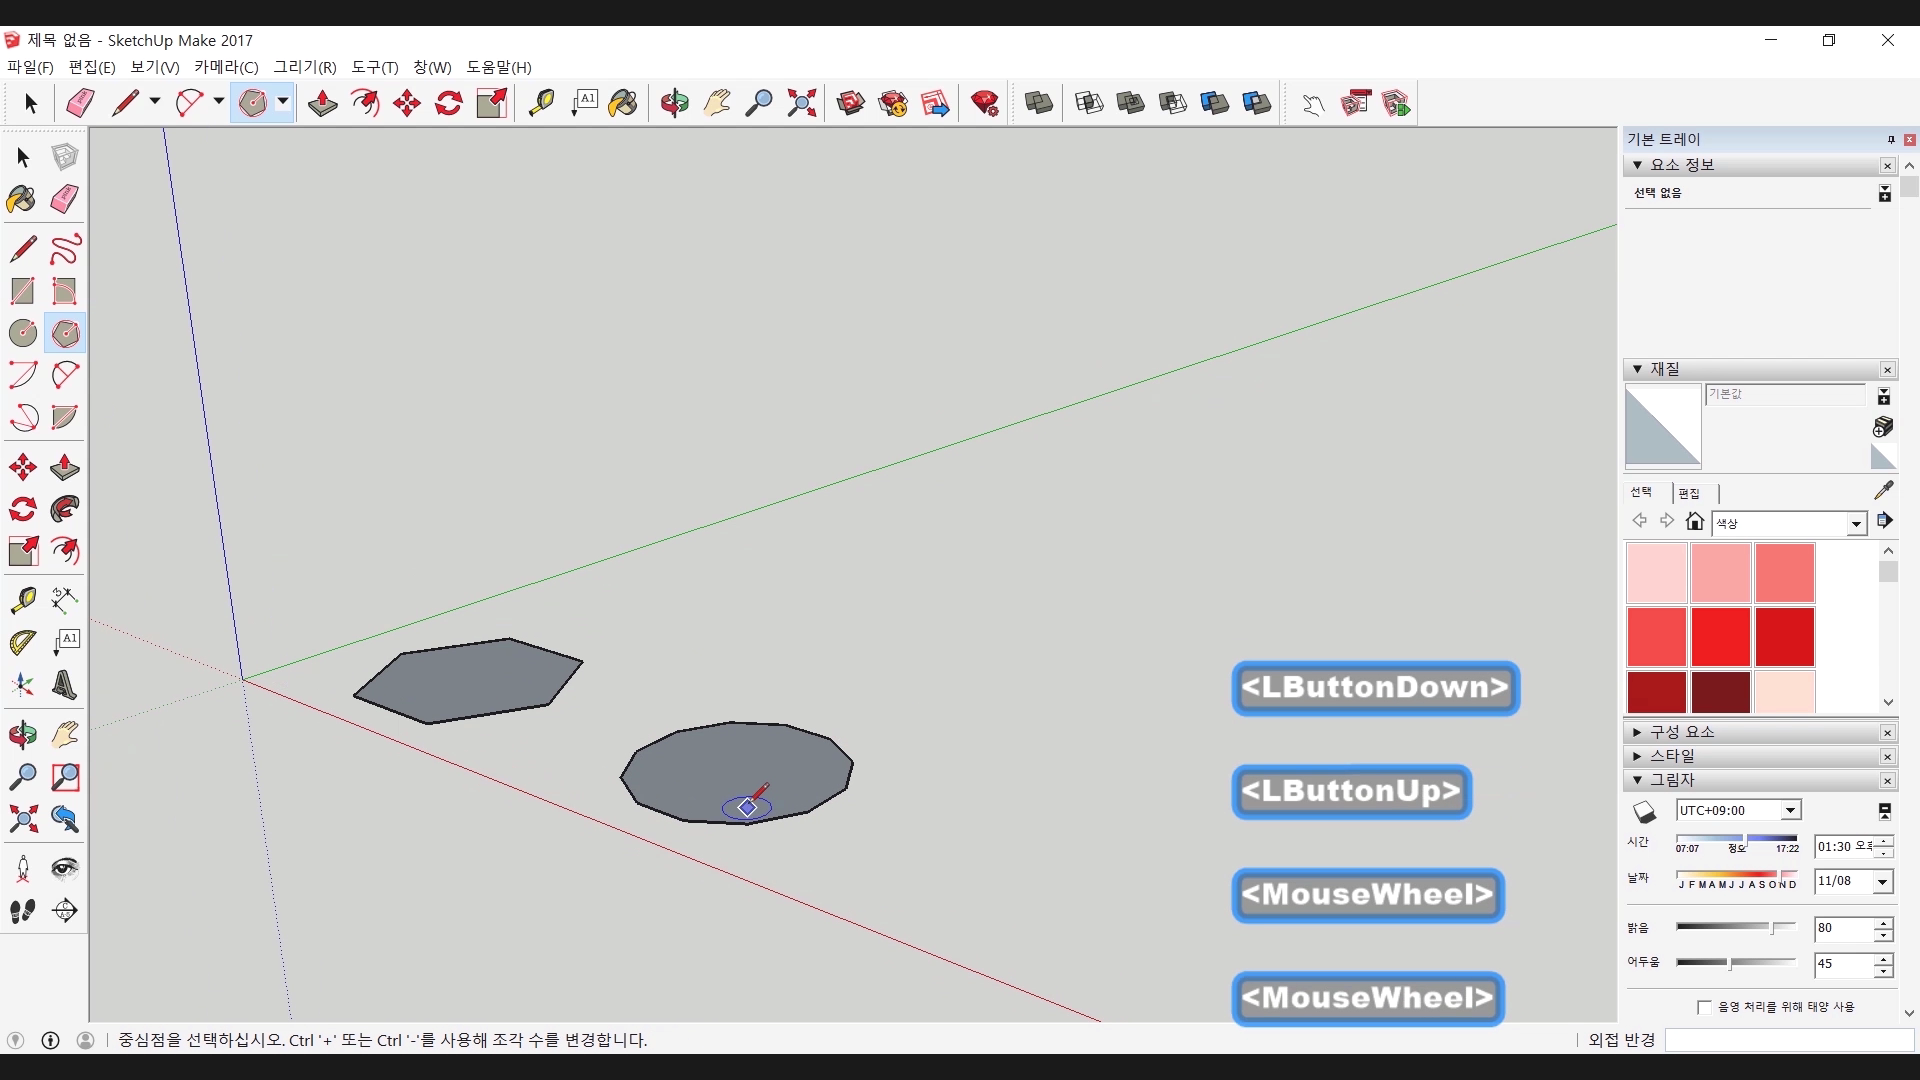Open the 카메라(C) menu
This screenshot has height=1080, width=1920.
point(226,67)
